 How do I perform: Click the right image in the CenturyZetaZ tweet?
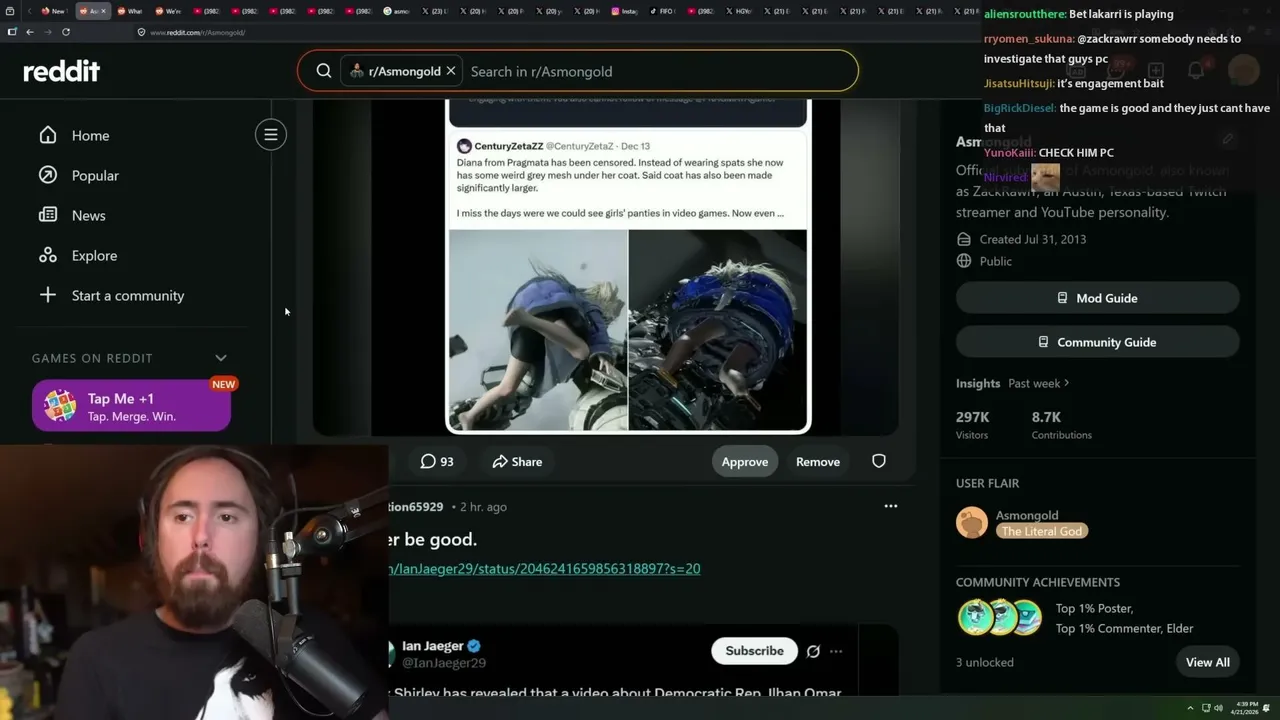718,330
